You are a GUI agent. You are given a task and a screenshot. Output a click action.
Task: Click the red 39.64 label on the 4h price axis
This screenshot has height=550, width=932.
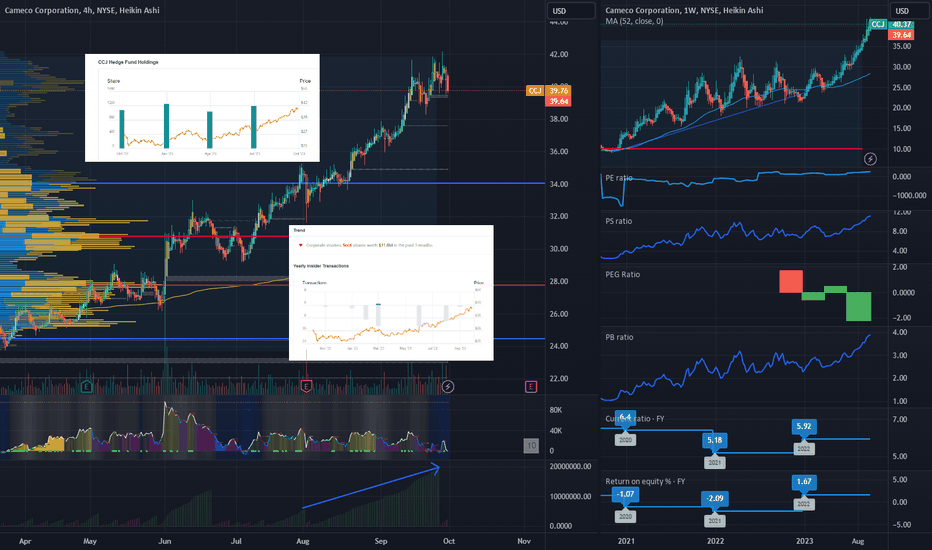558,102
